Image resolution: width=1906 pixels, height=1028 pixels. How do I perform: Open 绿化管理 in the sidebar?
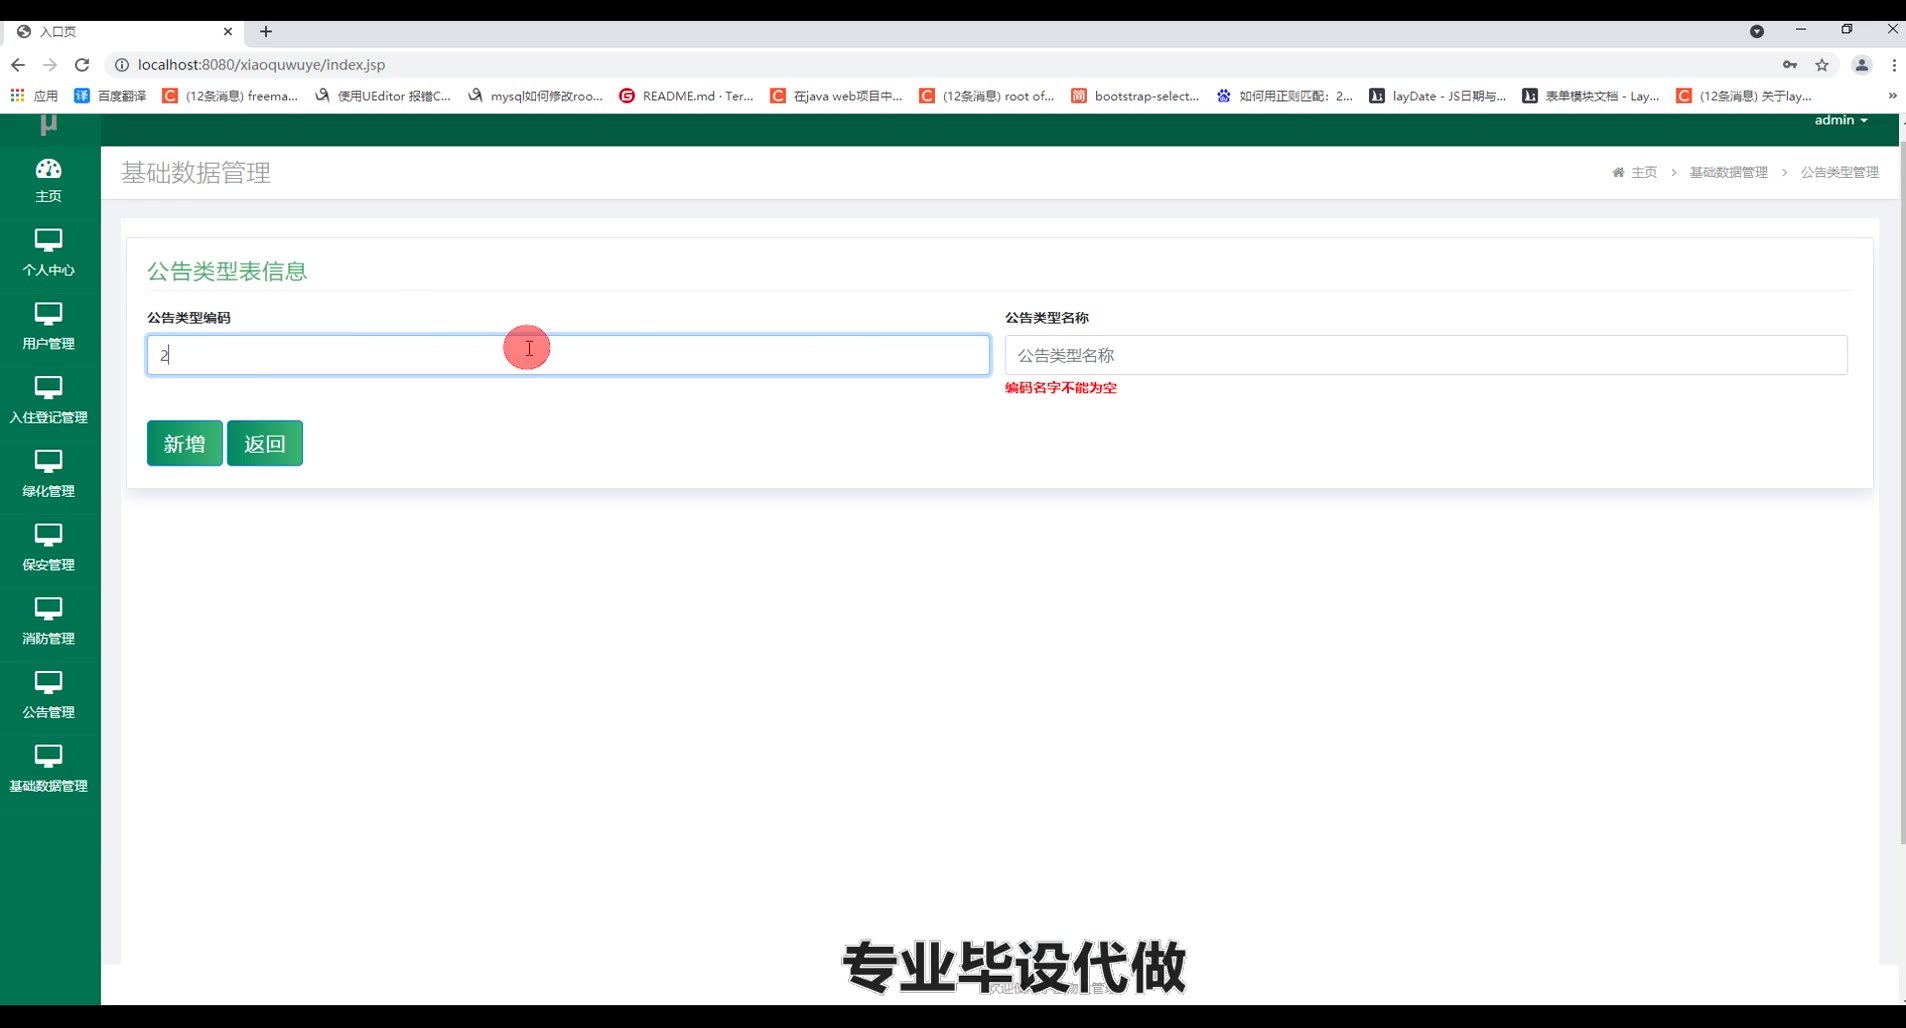[x=48, y=474]
